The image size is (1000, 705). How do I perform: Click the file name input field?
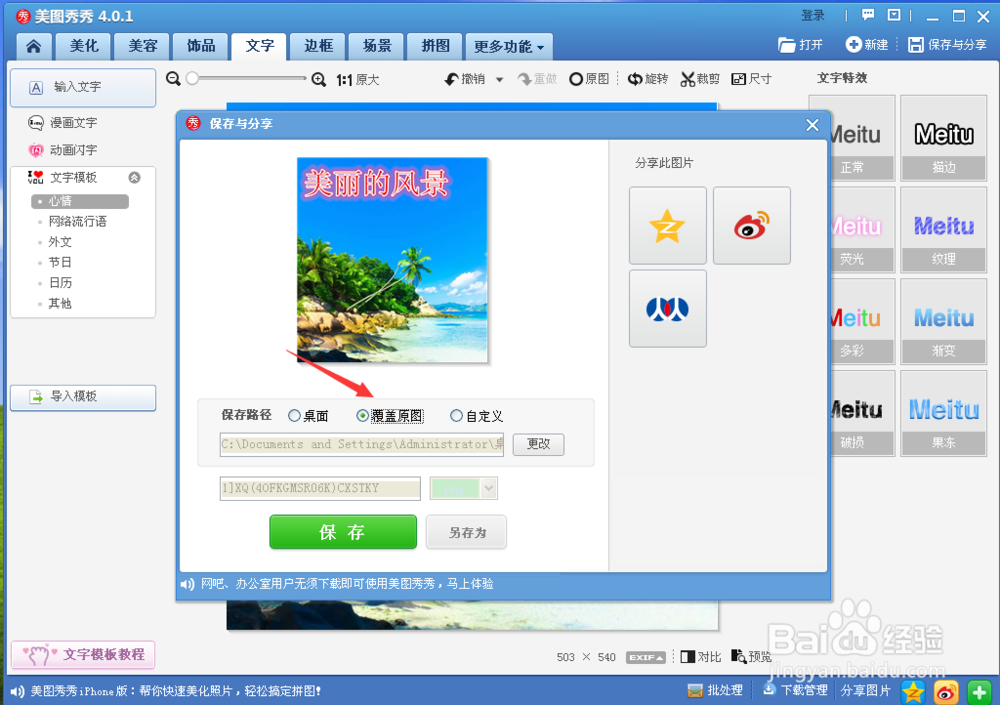click(320, 489)
